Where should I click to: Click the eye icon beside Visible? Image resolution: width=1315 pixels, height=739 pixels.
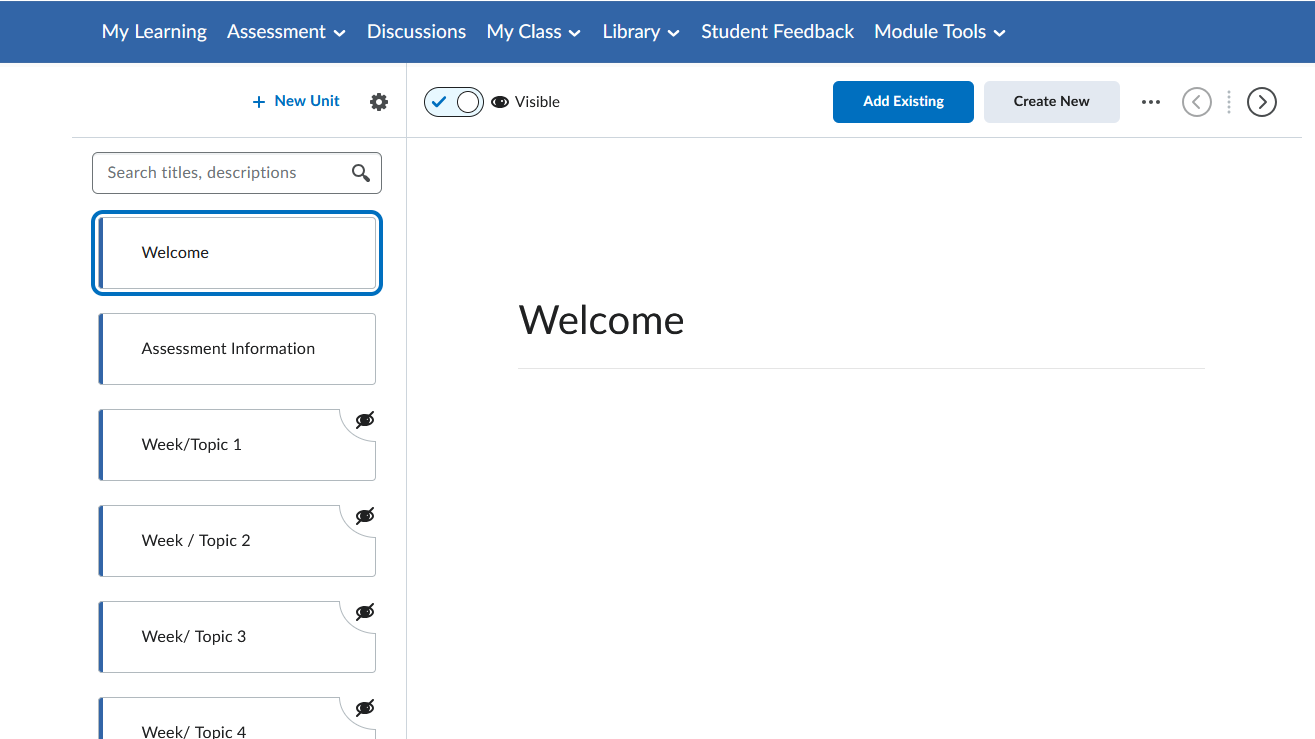pyautogui.click(x=499, y=101)
